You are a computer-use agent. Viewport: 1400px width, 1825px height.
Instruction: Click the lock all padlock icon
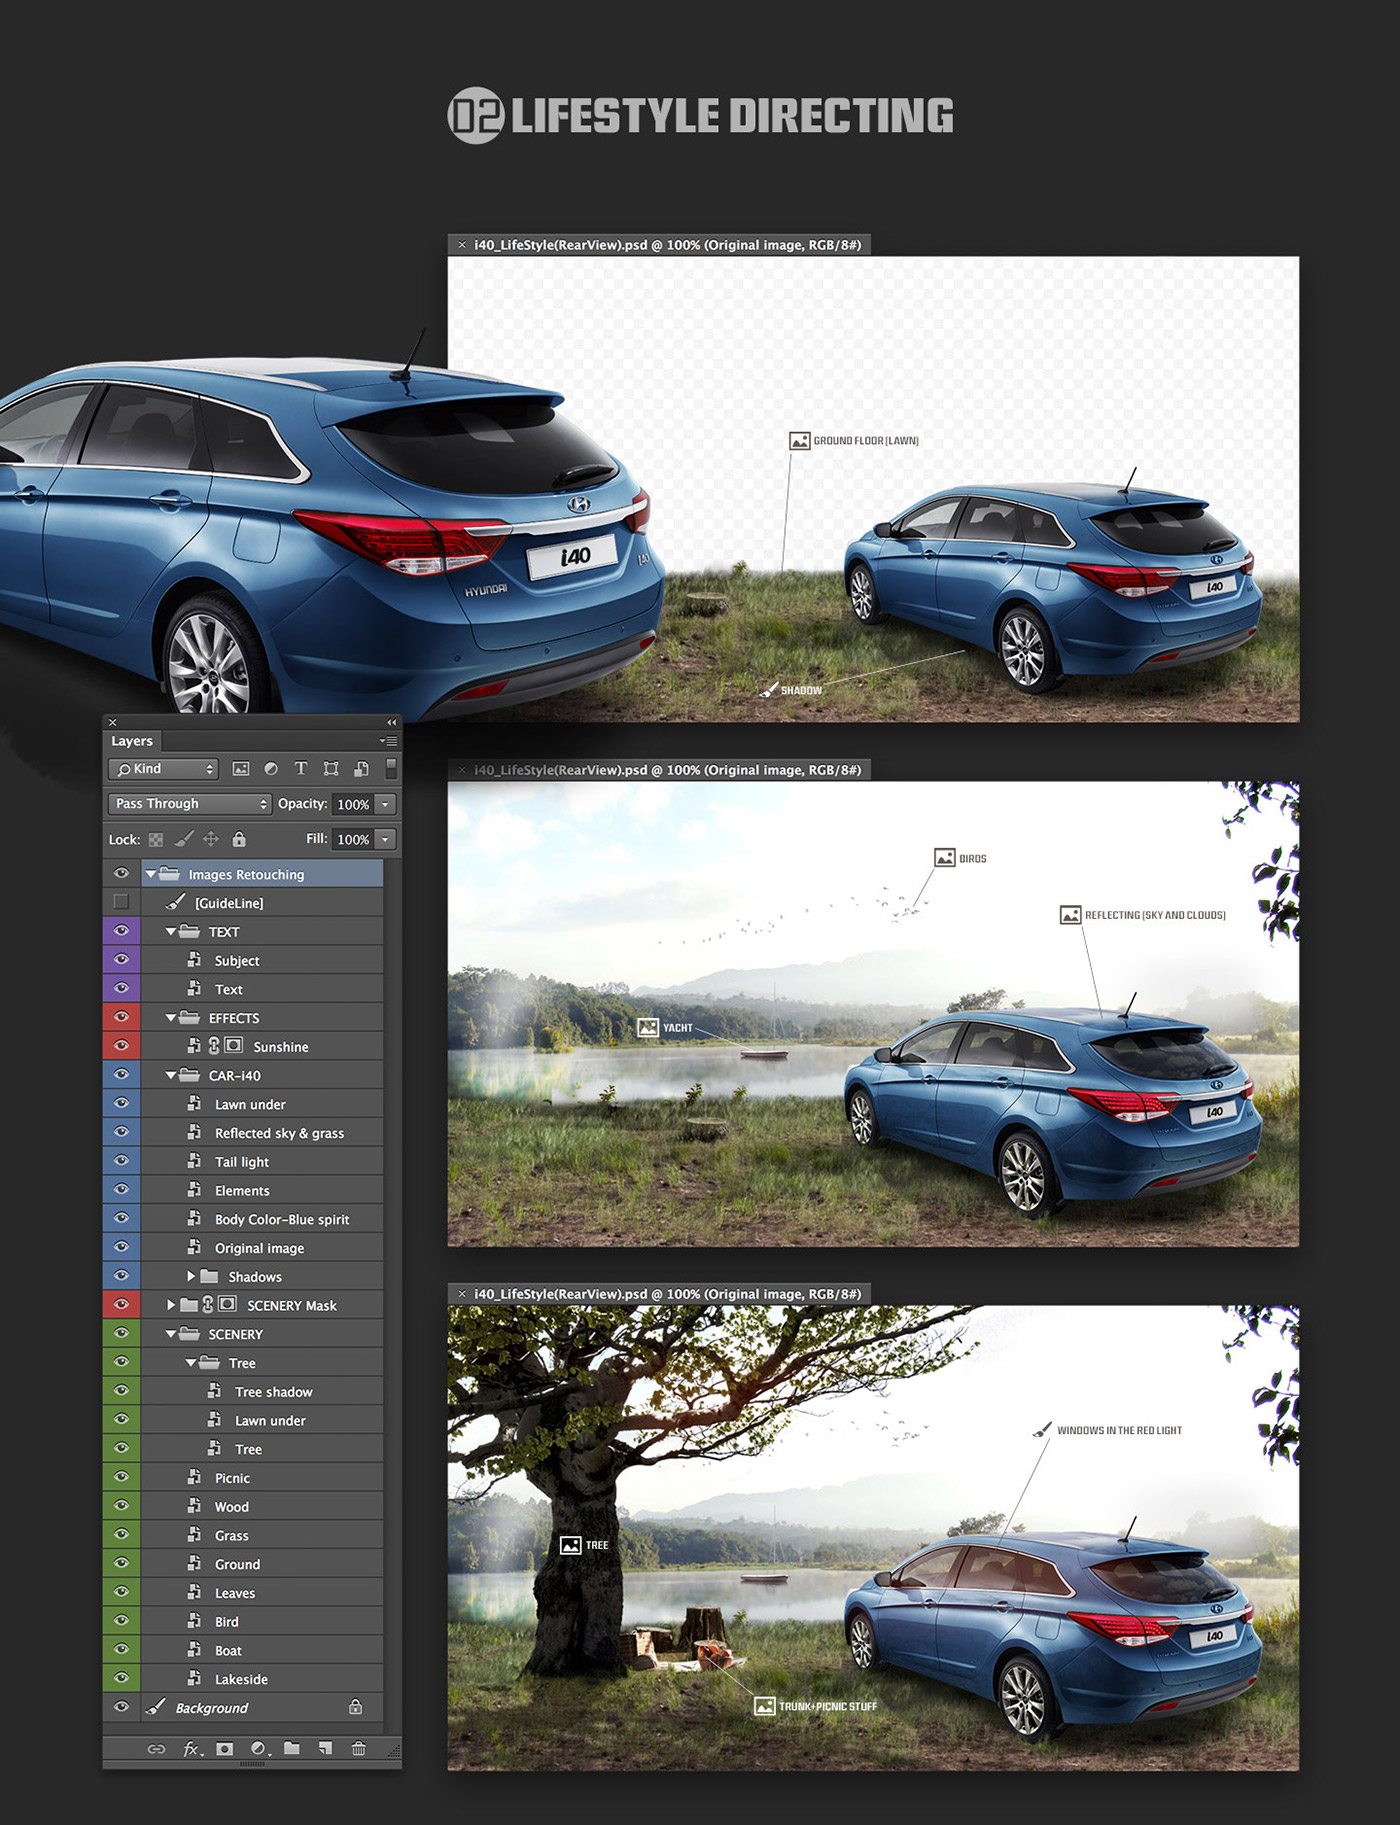click(239, 839)
